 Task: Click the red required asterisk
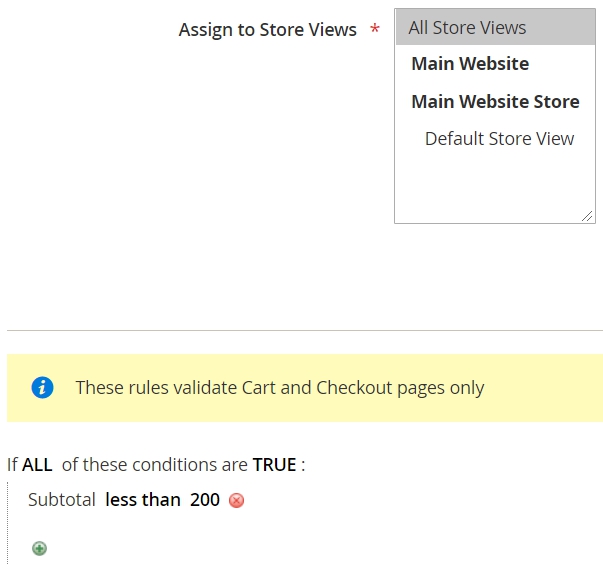pyautogui.click(x=375, y=29)
